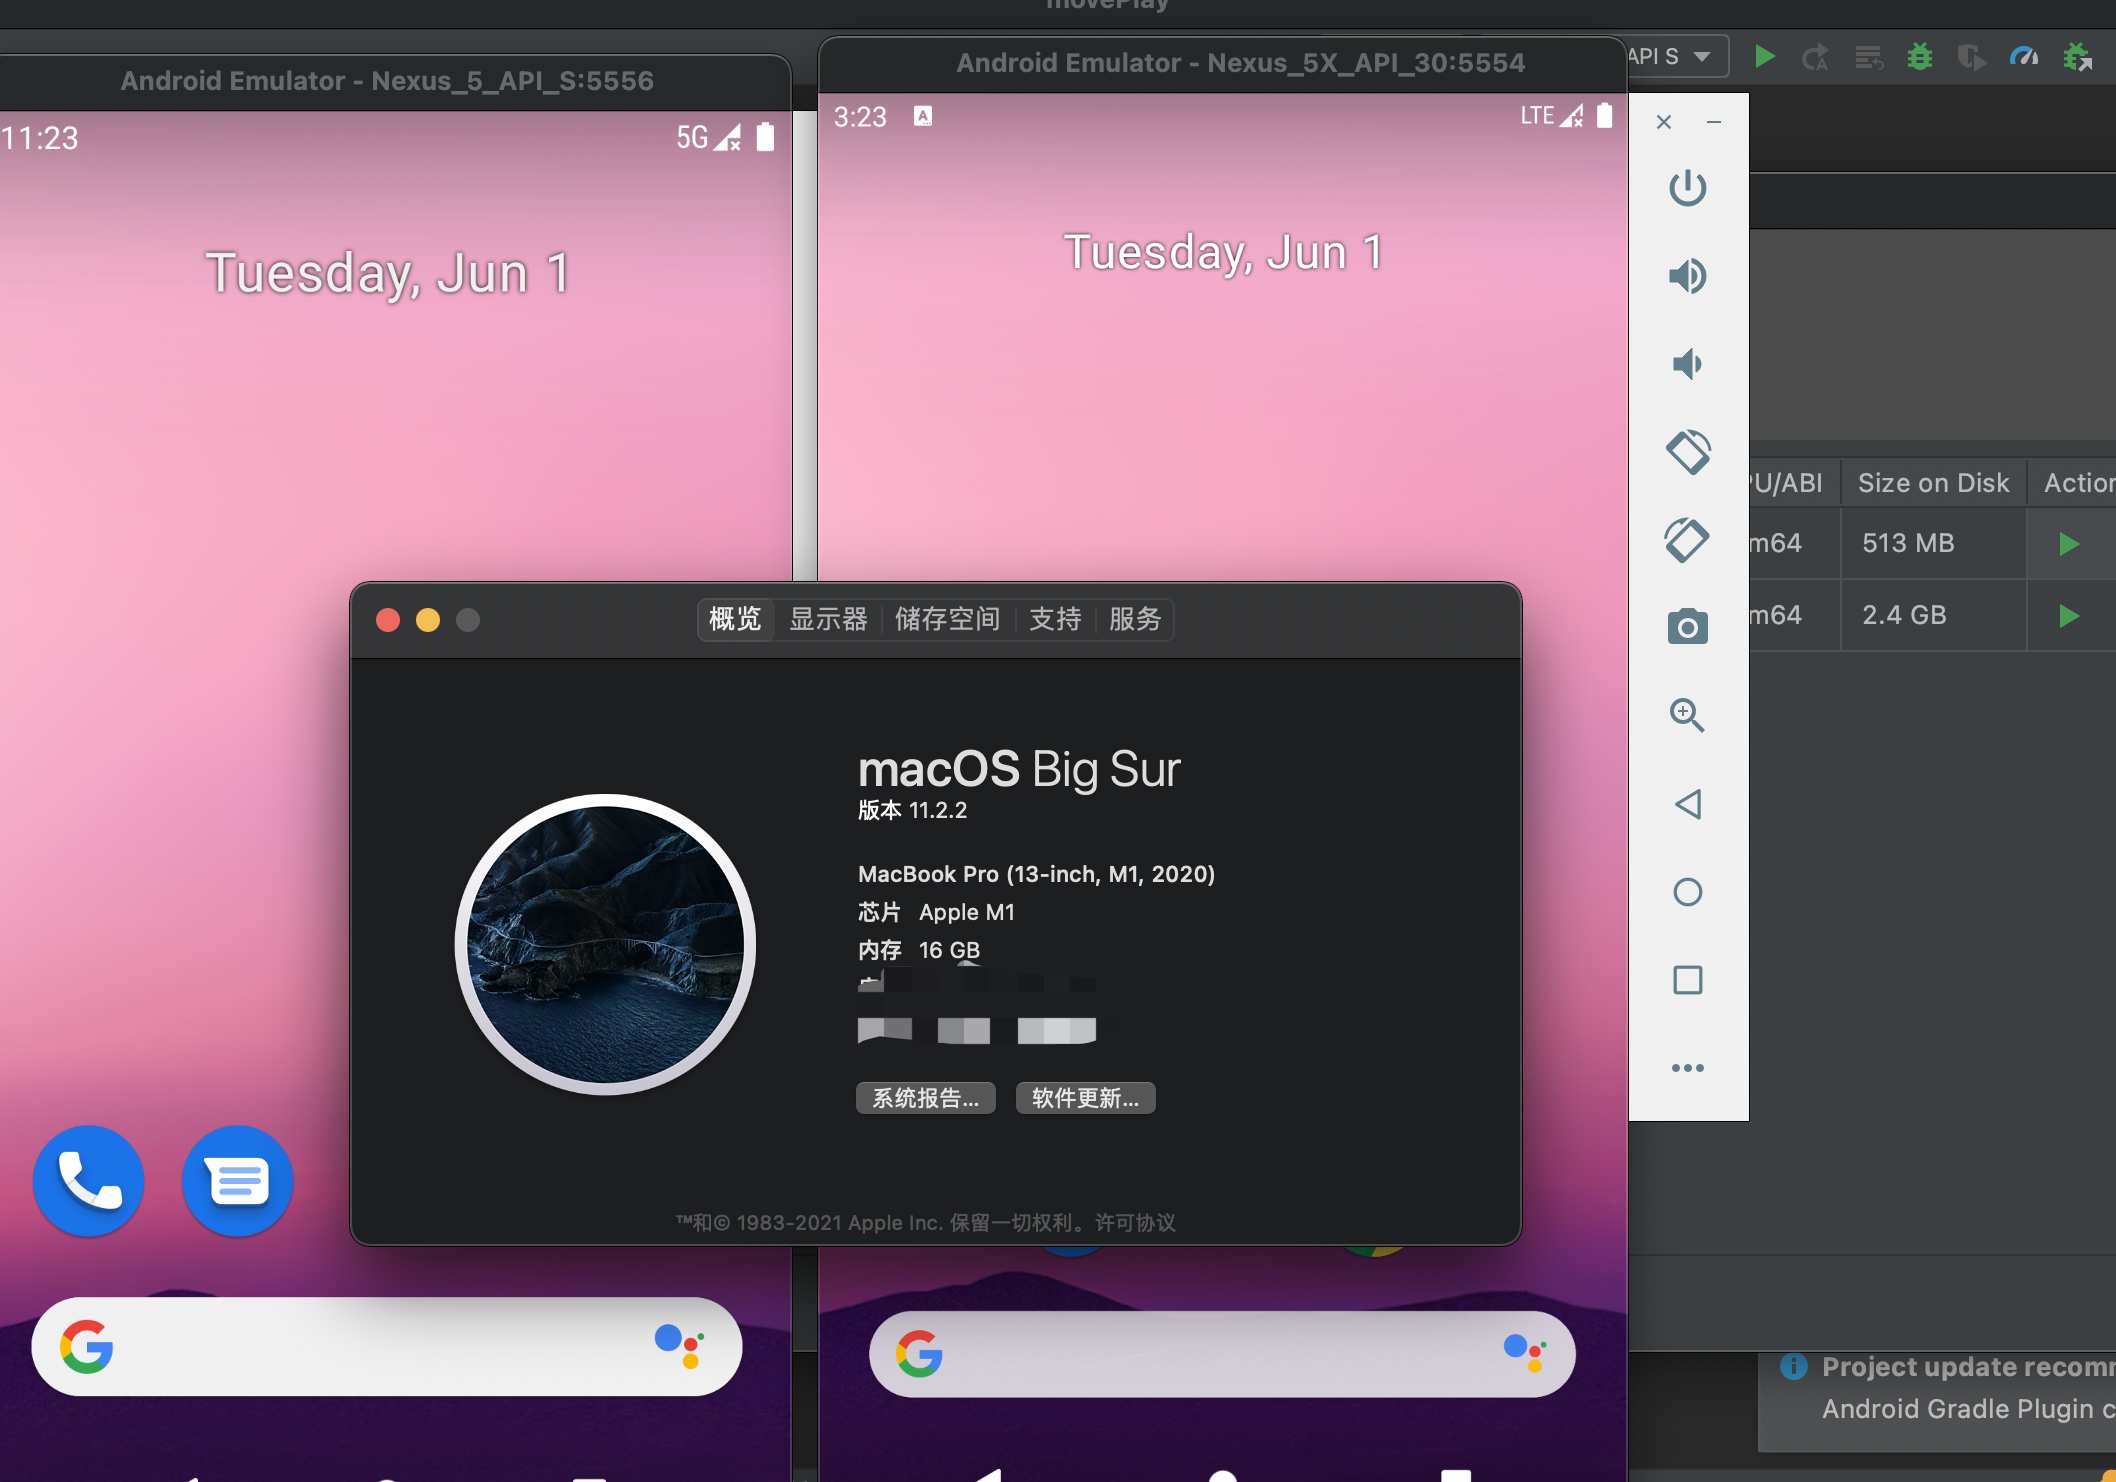2116x1482 pixels.
Task: Click the Apply Code Changes icon
Action: (x=1868, y=57)
